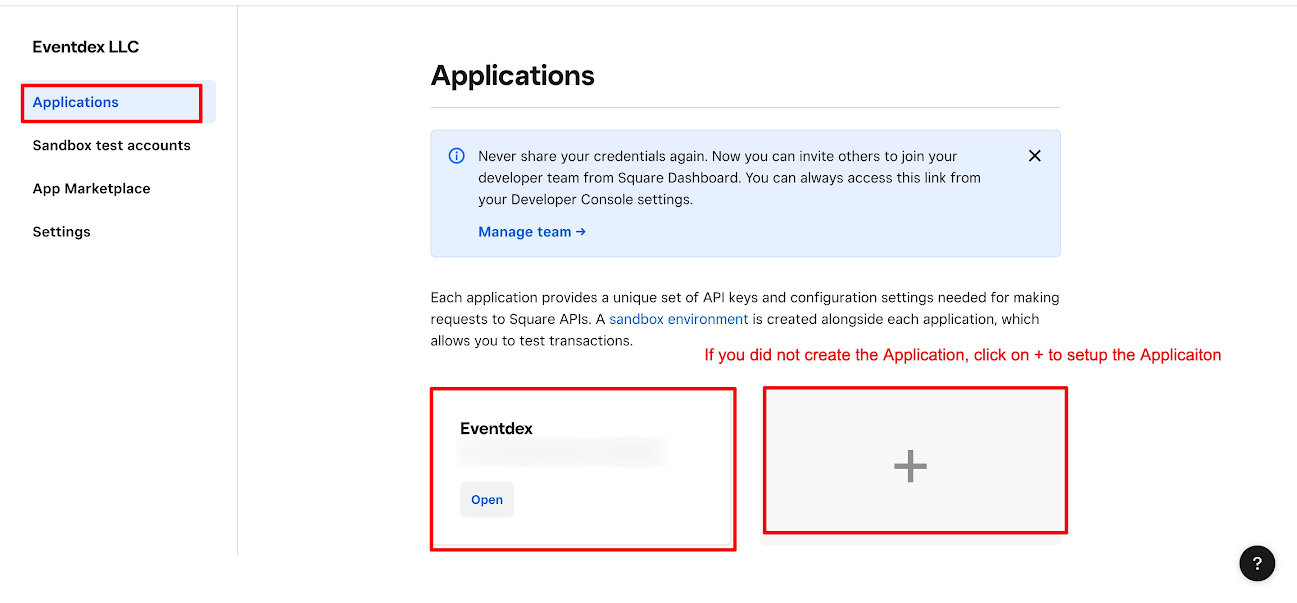Click empty space in the Eventdex card
This screenshot has height=603, width=1297.
pyautogui.click(x=640, y=500)
